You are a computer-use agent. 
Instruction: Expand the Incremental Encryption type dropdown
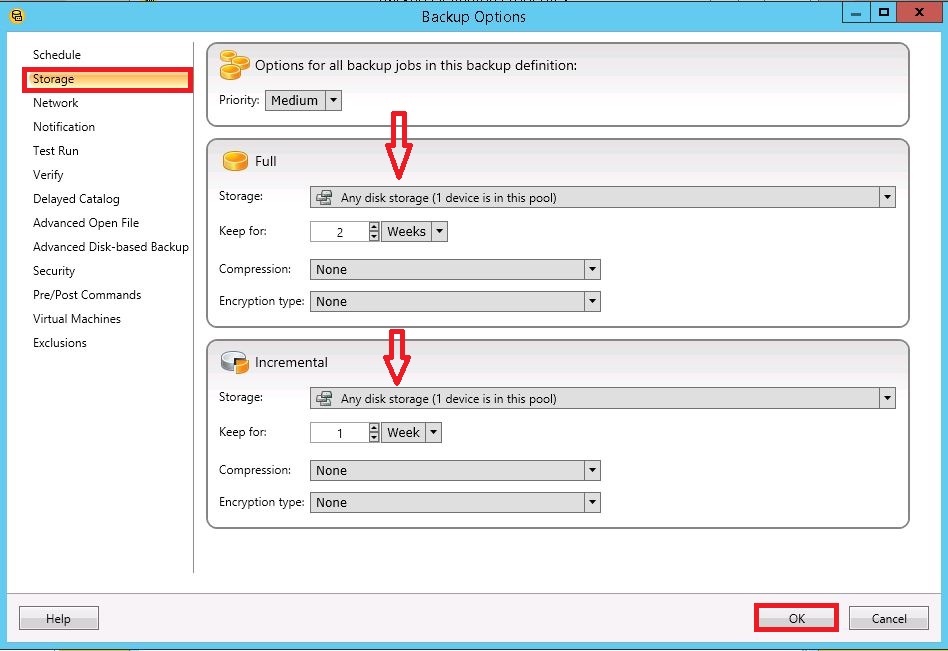click(x=592, y=502)
